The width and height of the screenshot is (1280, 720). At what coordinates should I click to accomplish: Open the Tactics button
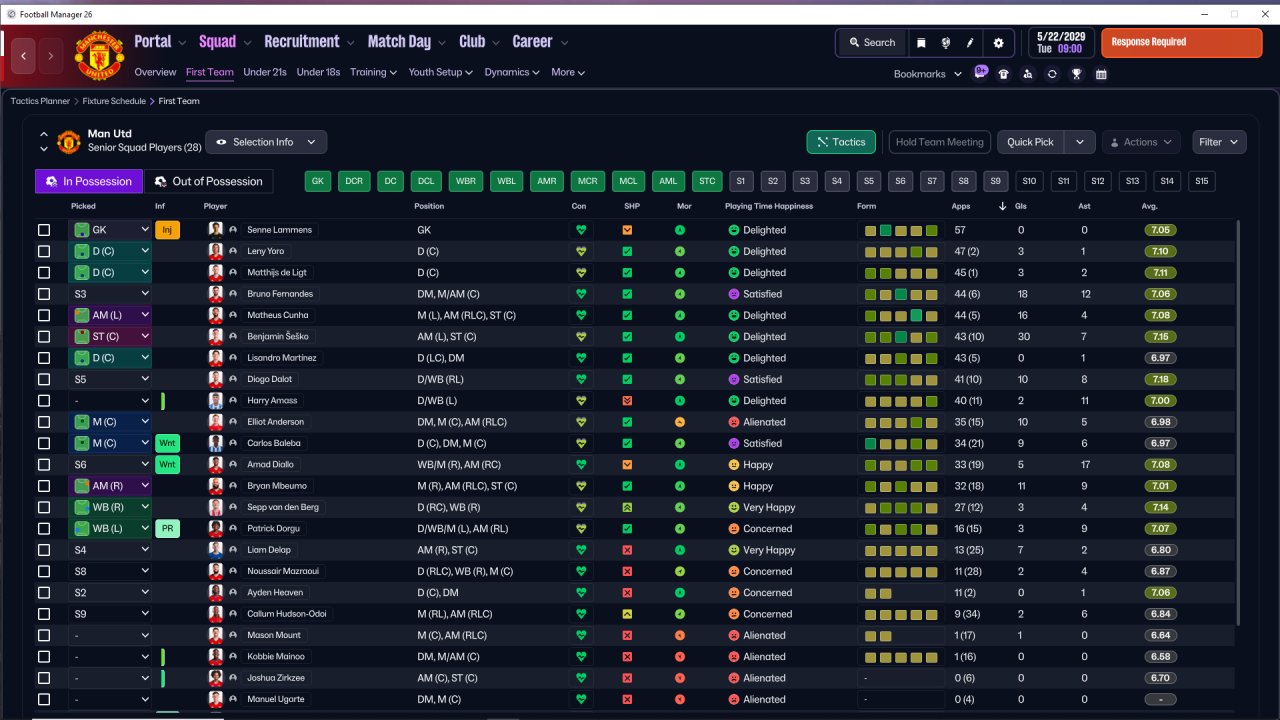click(x=841, y=142)
